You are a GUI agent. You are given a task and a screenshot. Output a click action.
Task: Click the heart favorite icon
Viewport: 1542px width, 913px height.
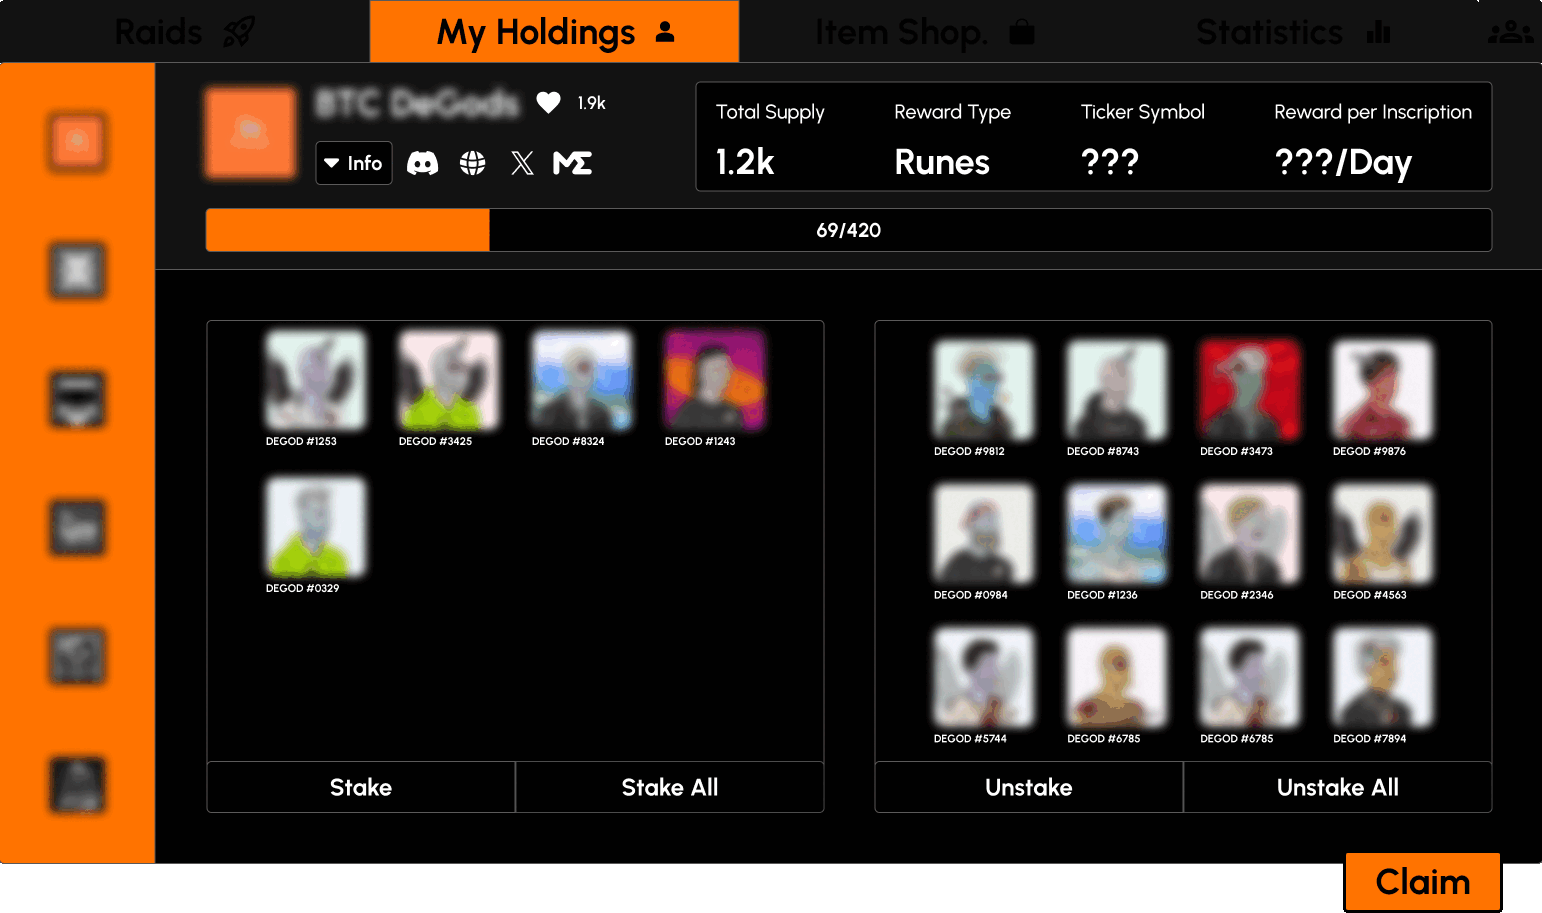tap(548, 102)
